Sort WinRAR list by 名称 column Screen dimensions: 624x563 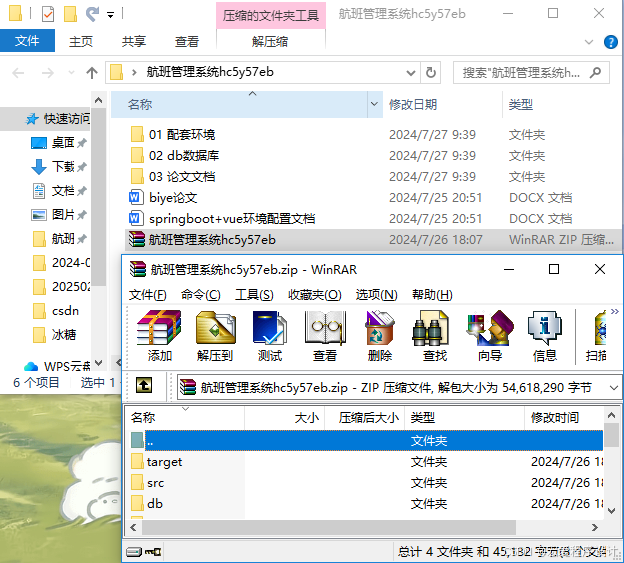(x=185, y=417)
